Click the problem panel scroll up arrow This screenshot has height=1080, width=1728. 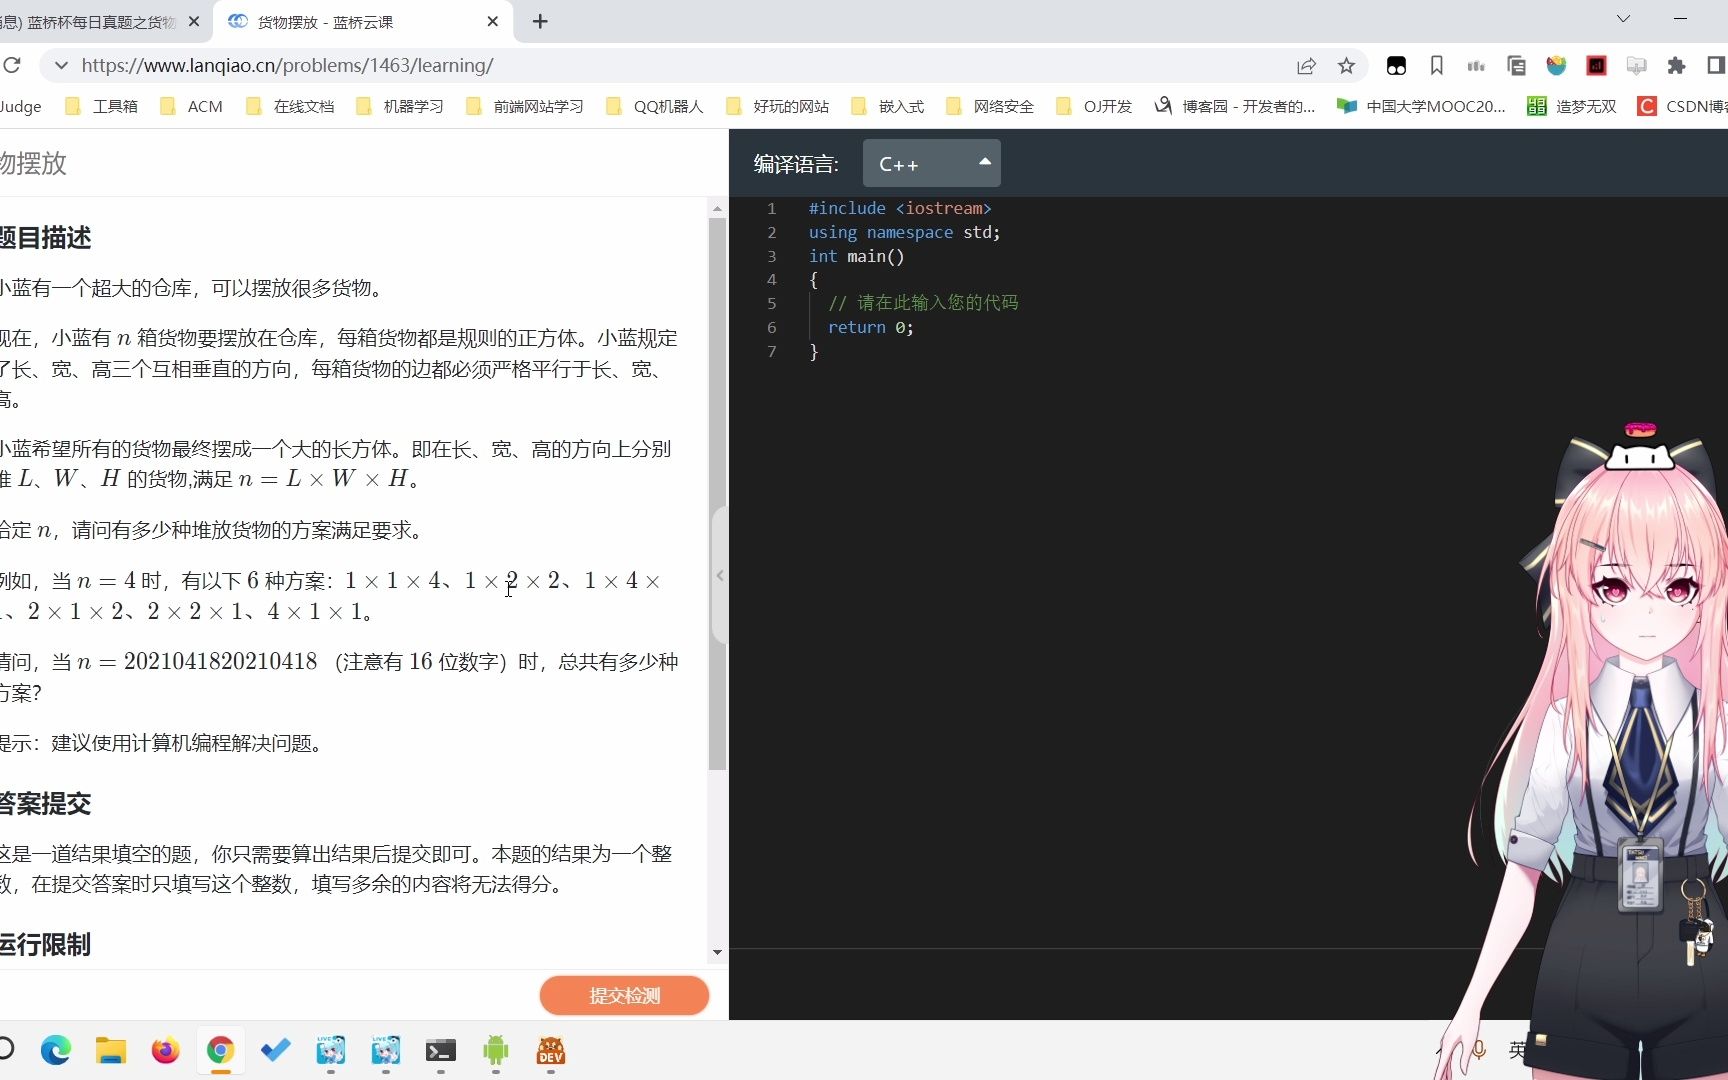pyautogui.click(x=717, y=209)
